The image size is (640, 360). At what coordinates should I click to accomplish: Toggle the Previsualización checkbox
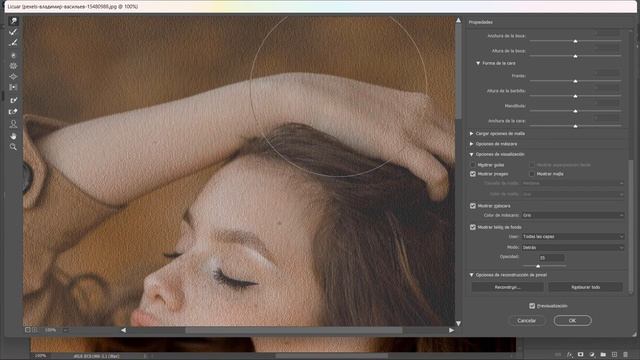pyautogui.click(x=532, y=306)
